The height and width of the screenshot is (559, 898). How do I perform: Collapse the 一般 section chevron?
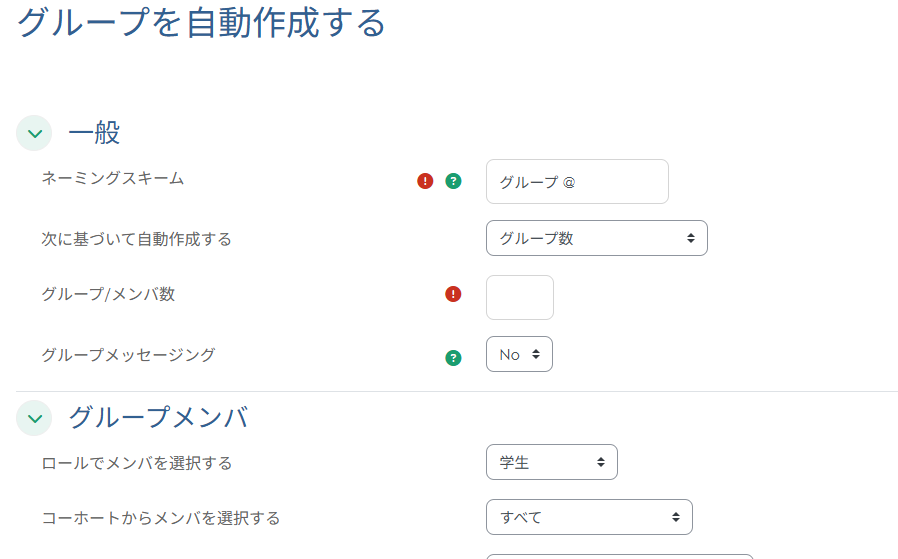coord(34,133)
